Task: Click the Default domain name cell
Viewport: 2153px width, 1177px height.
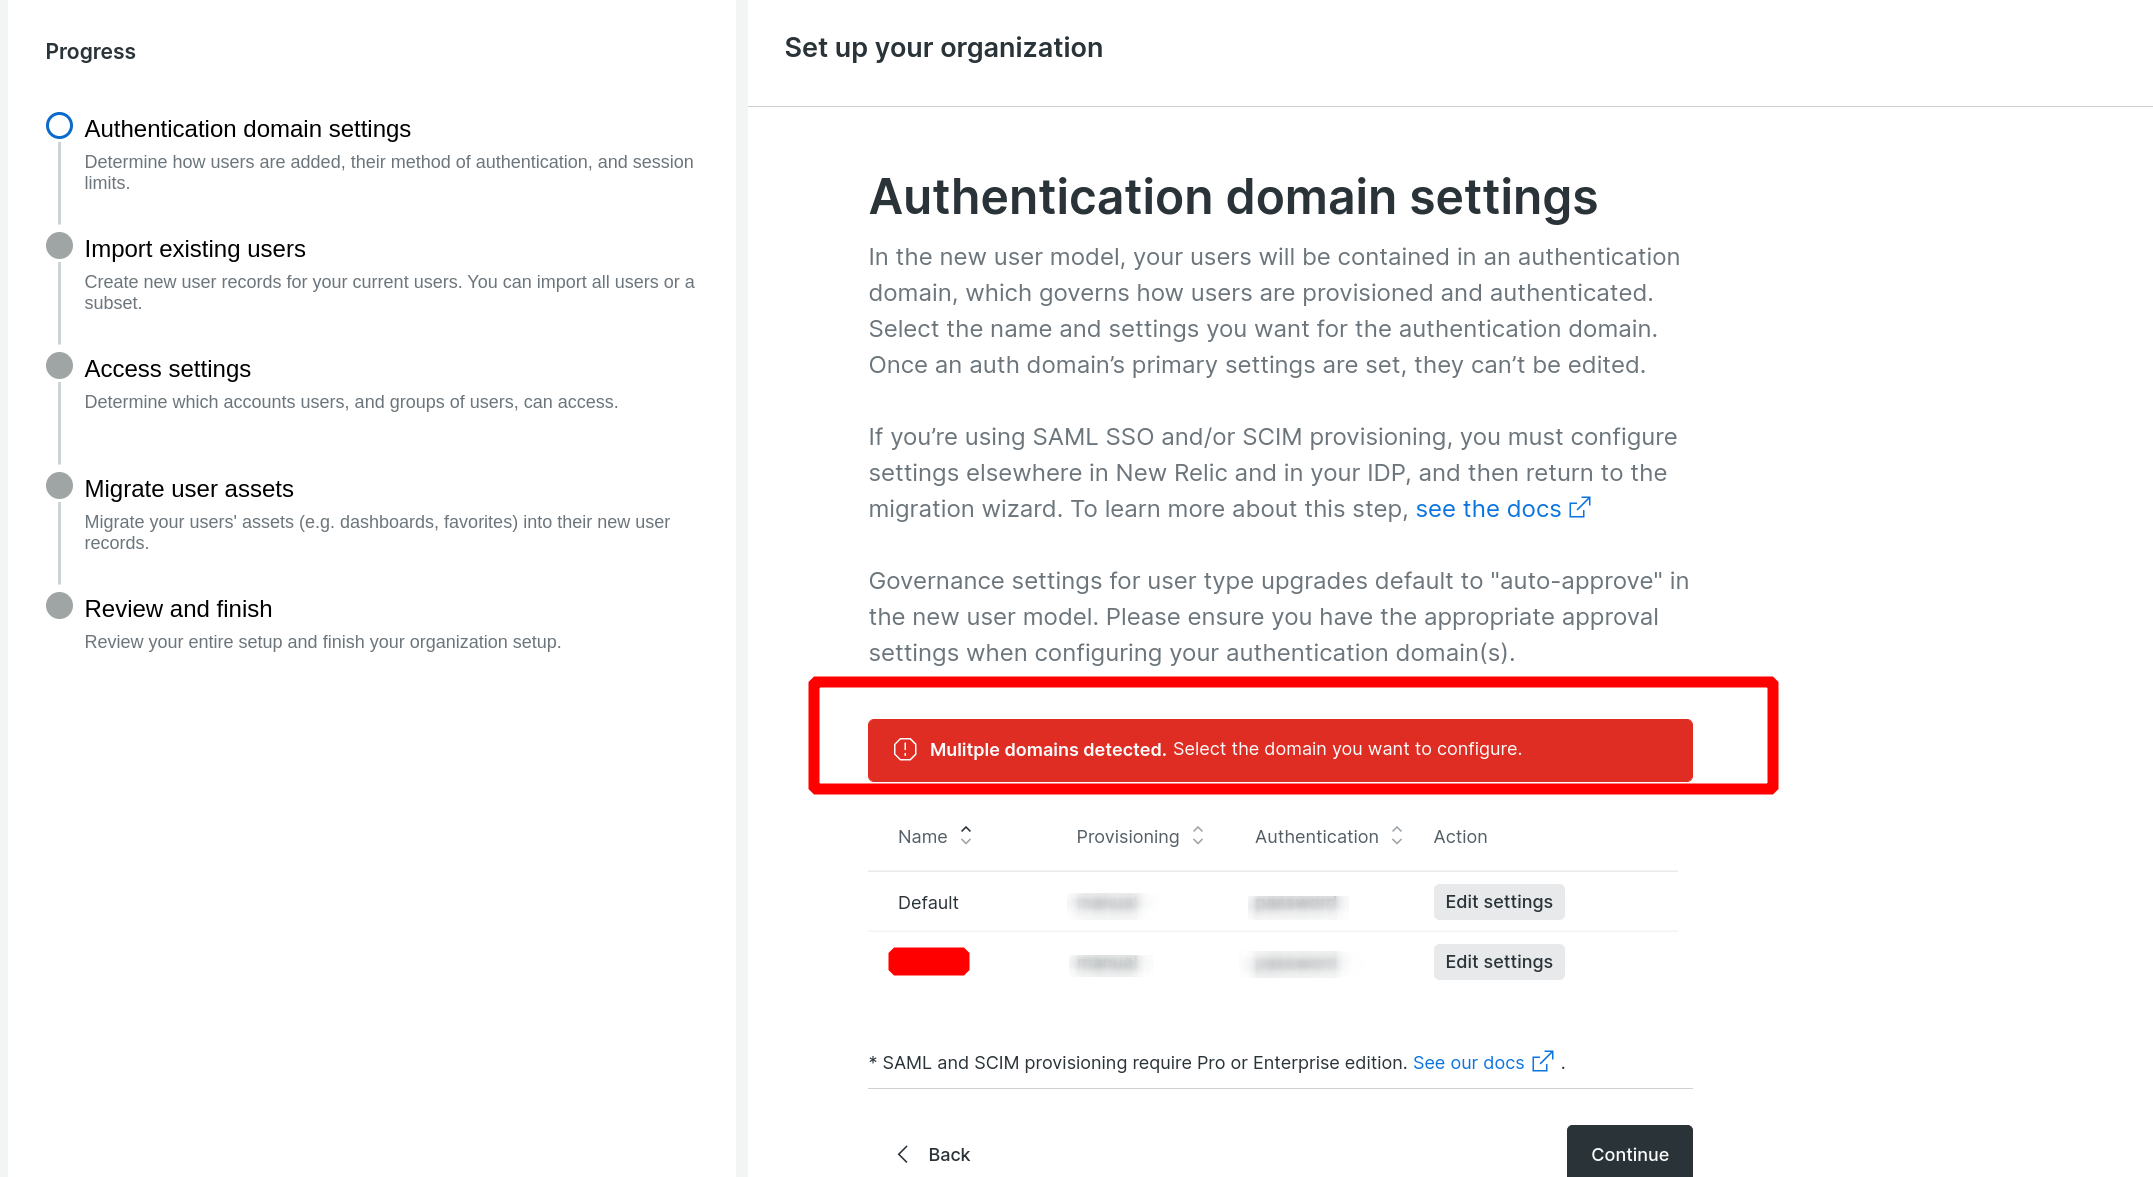Action: click(928, 903)
